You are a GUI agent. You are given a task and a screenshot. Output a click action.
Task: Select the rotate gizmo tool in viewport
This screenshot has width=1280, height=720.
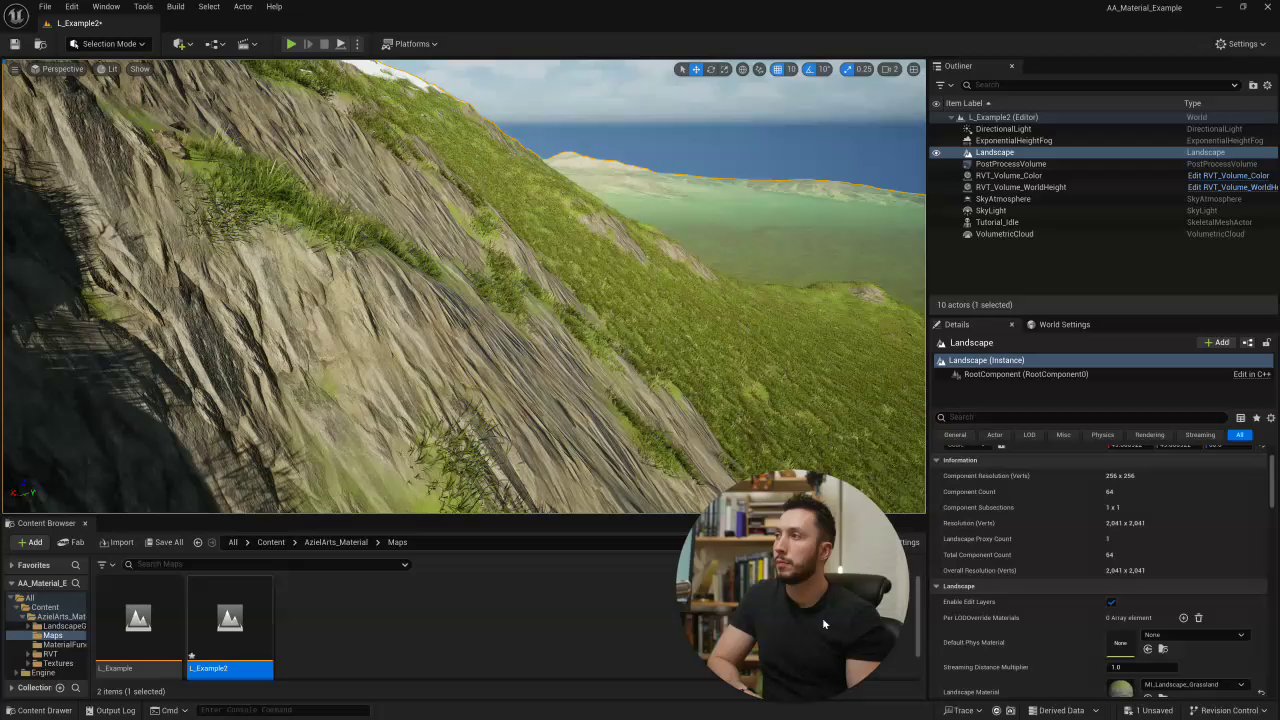pyautogui.click(x=711, y=69)
